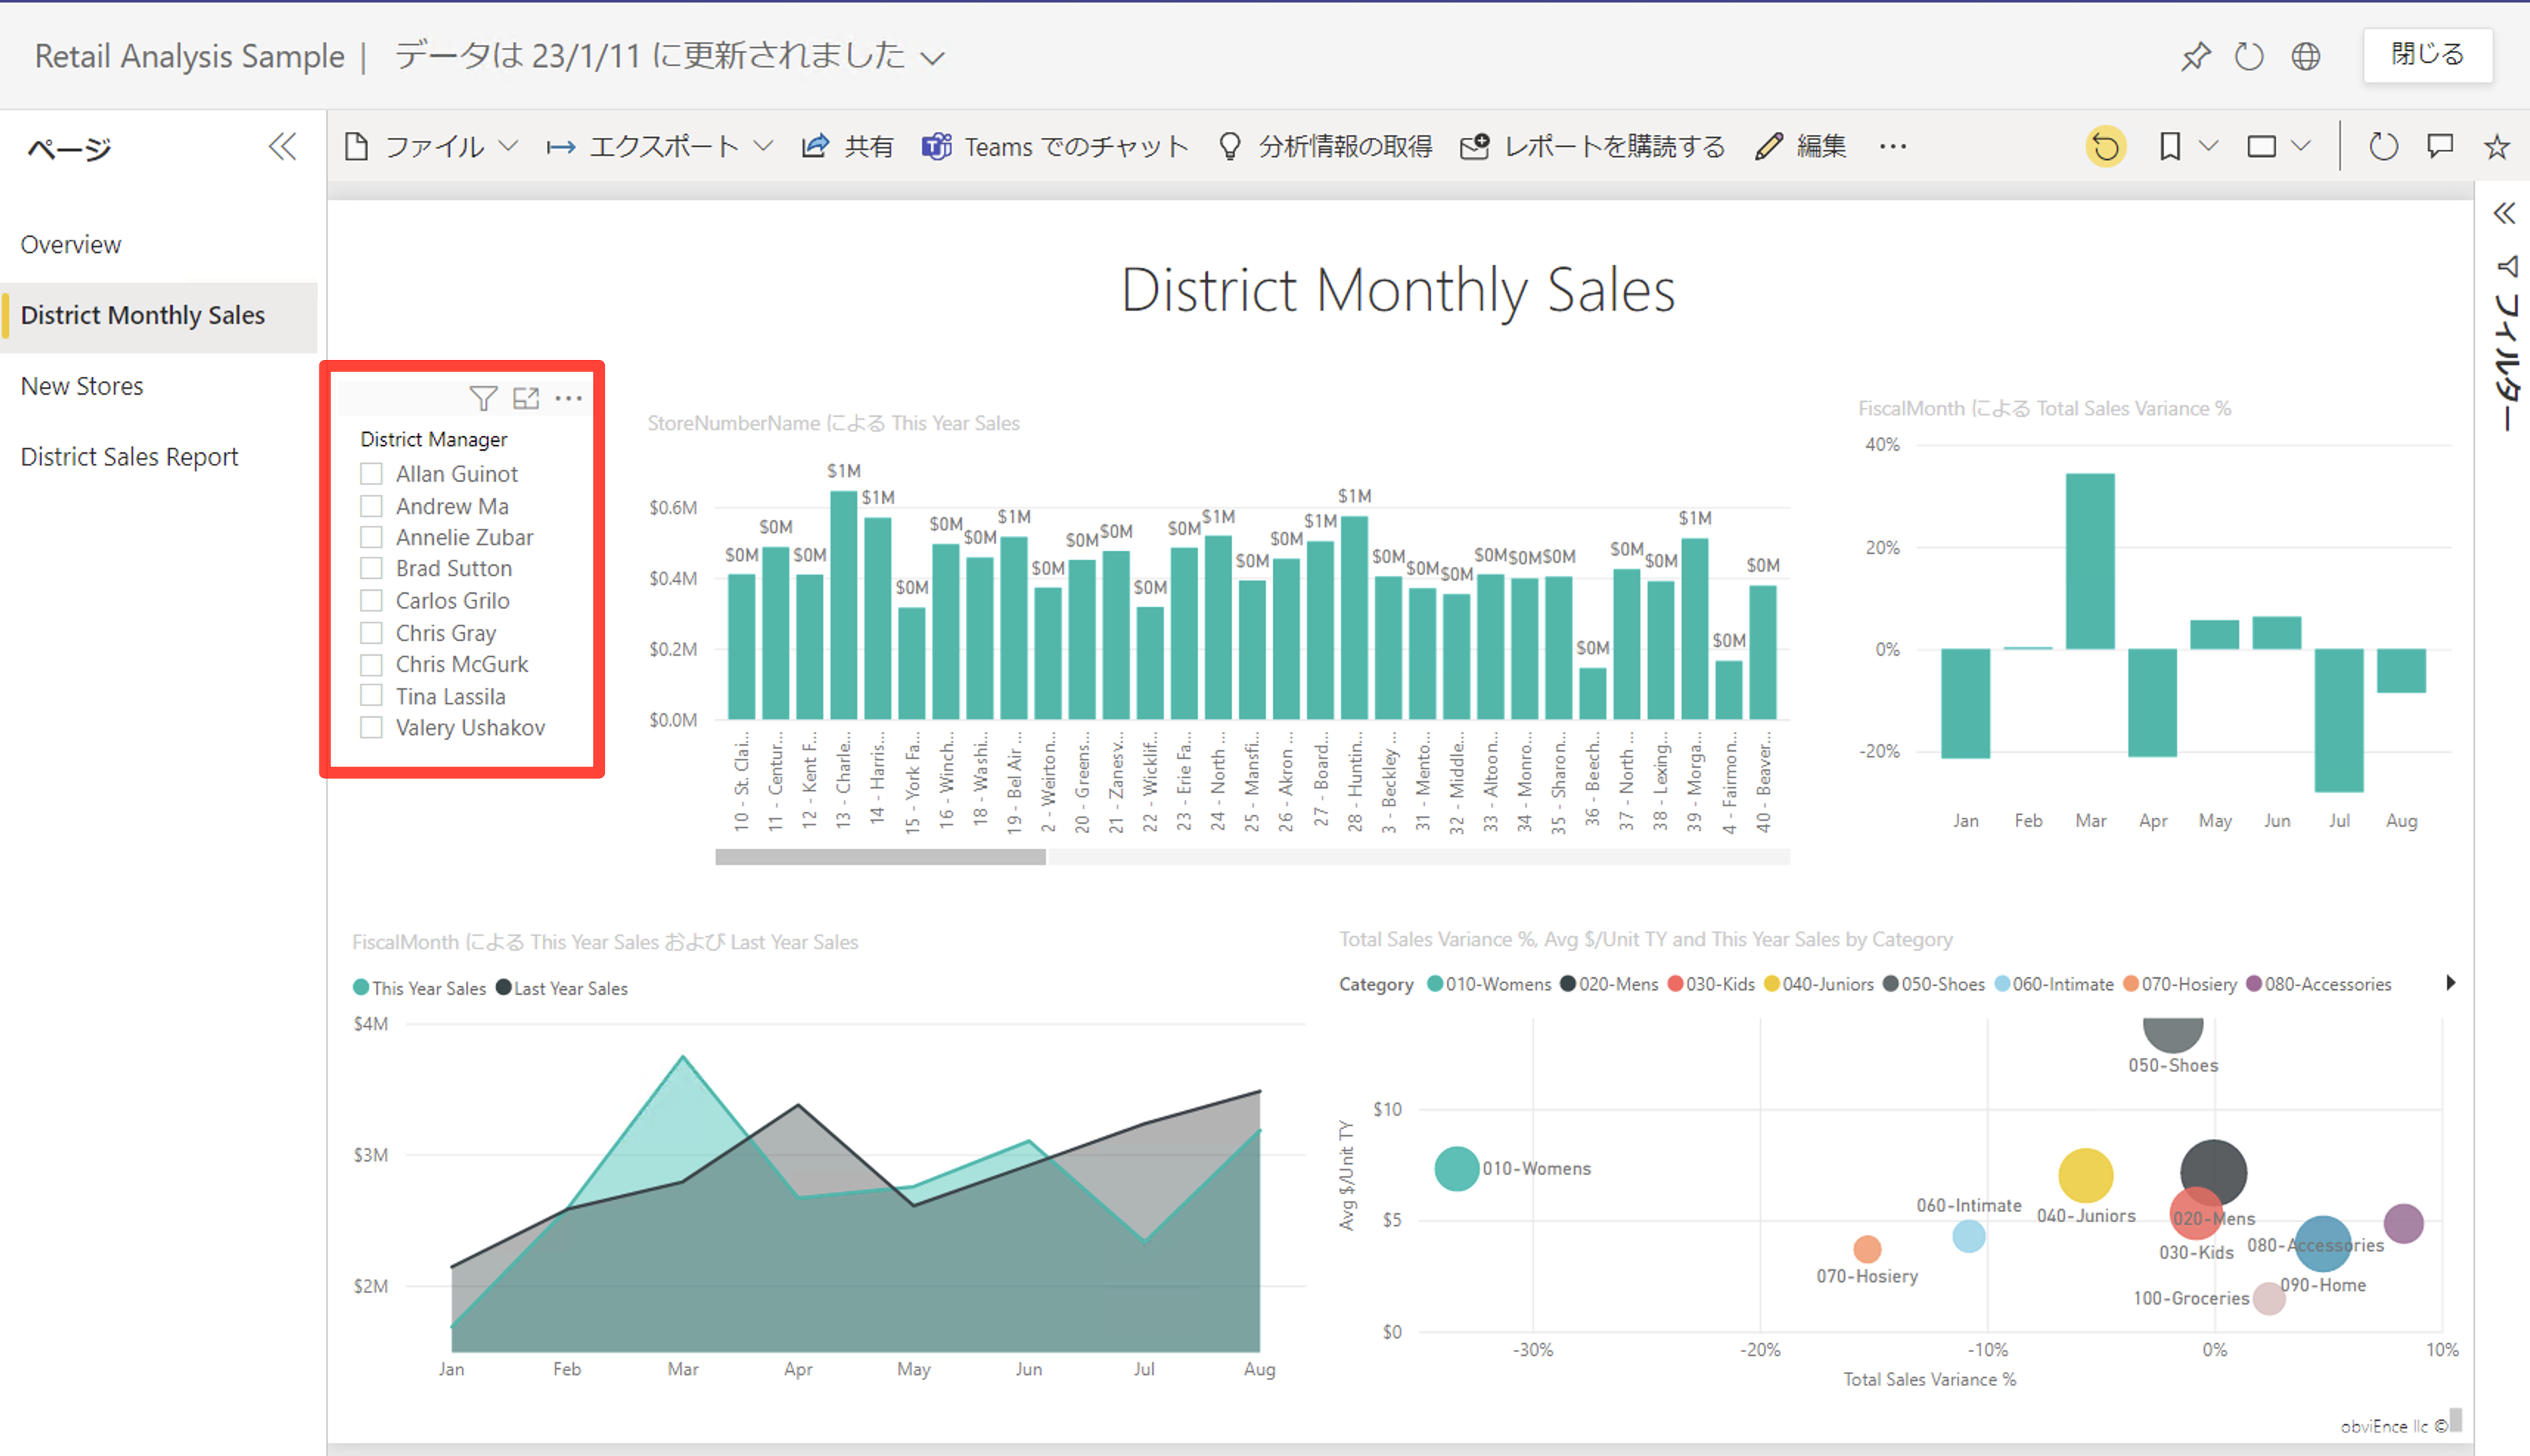This screenshot has height=1456, width=2530.
Task: Open the District Sales Report page
Action: click(129, 457)
